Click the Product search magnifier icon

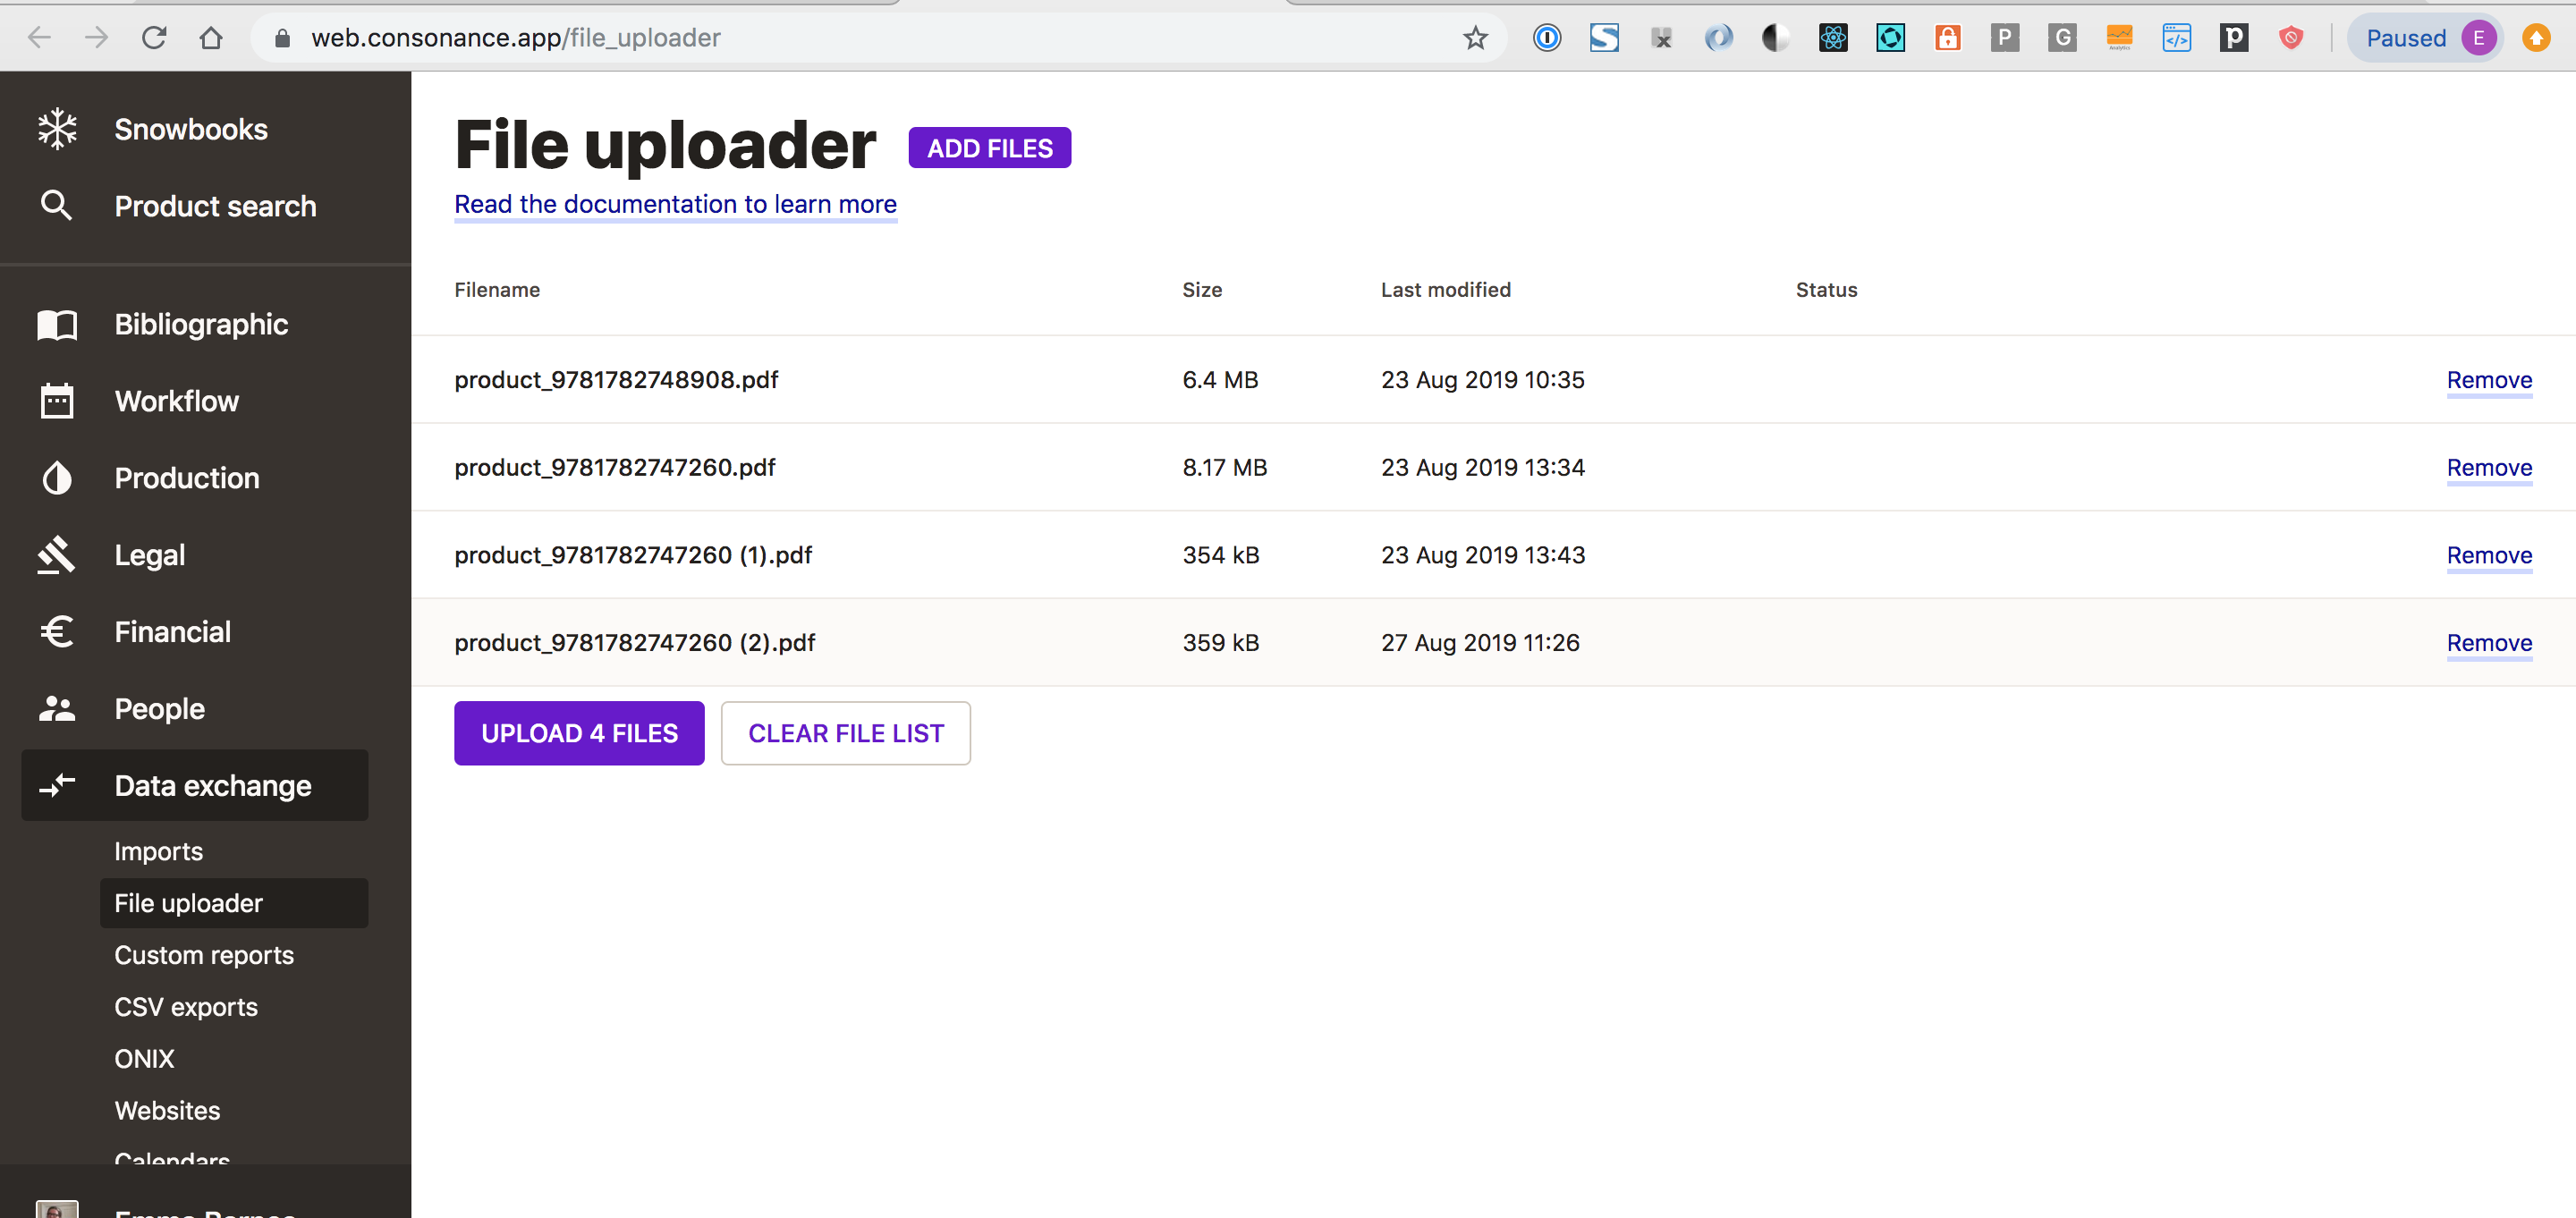[56, 205]
